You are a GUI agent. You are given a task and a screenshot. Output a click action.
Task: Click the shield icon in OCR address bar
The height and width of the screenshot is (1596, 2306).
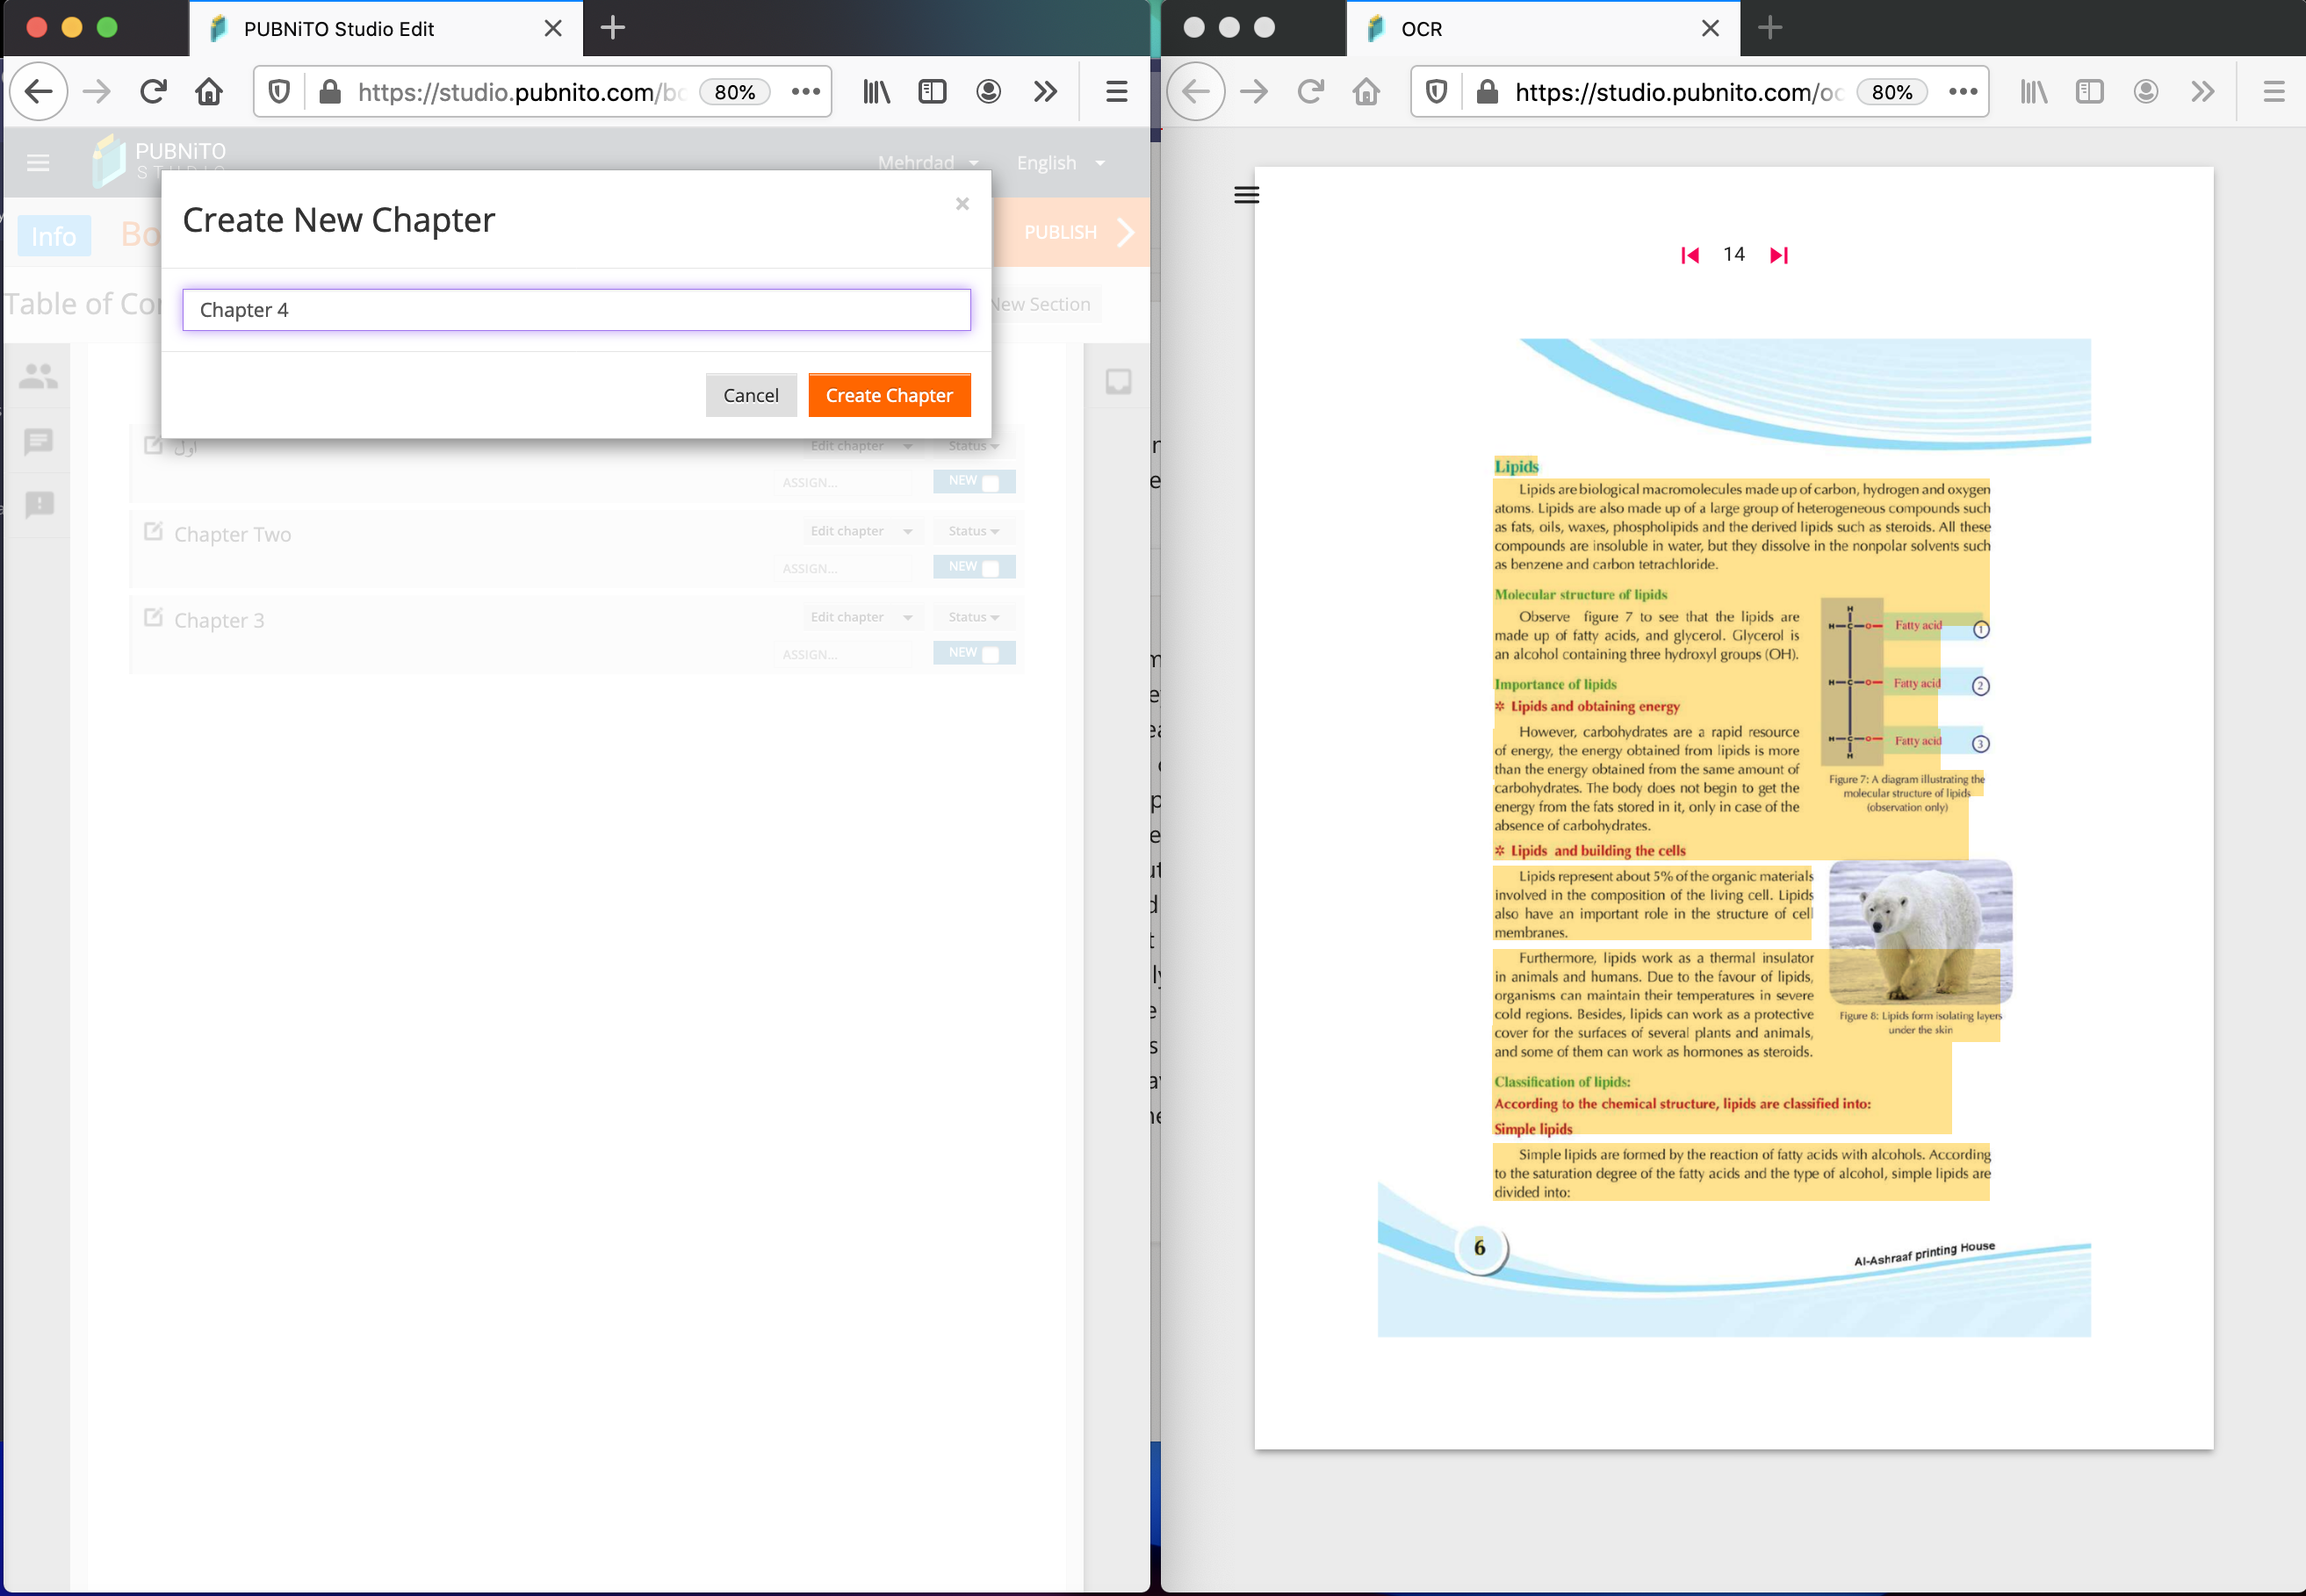[x=1436, y=92]
